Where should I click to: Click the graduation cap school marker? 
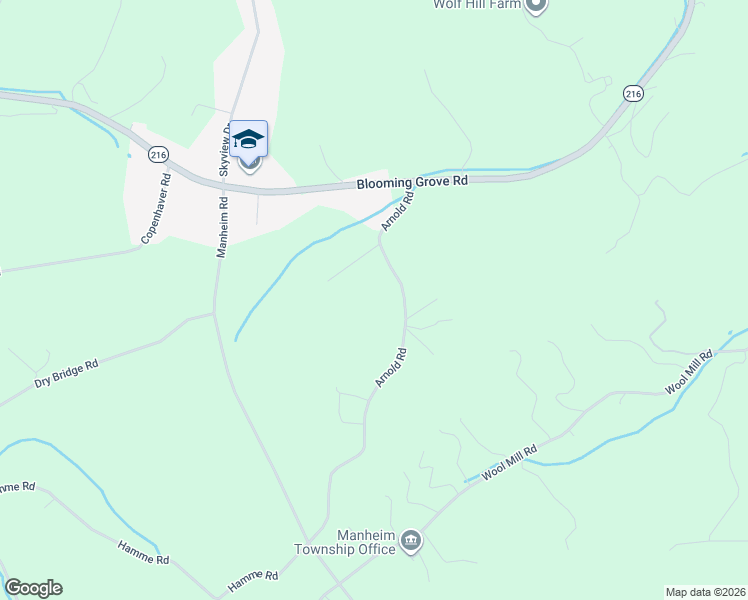(249, 139)
